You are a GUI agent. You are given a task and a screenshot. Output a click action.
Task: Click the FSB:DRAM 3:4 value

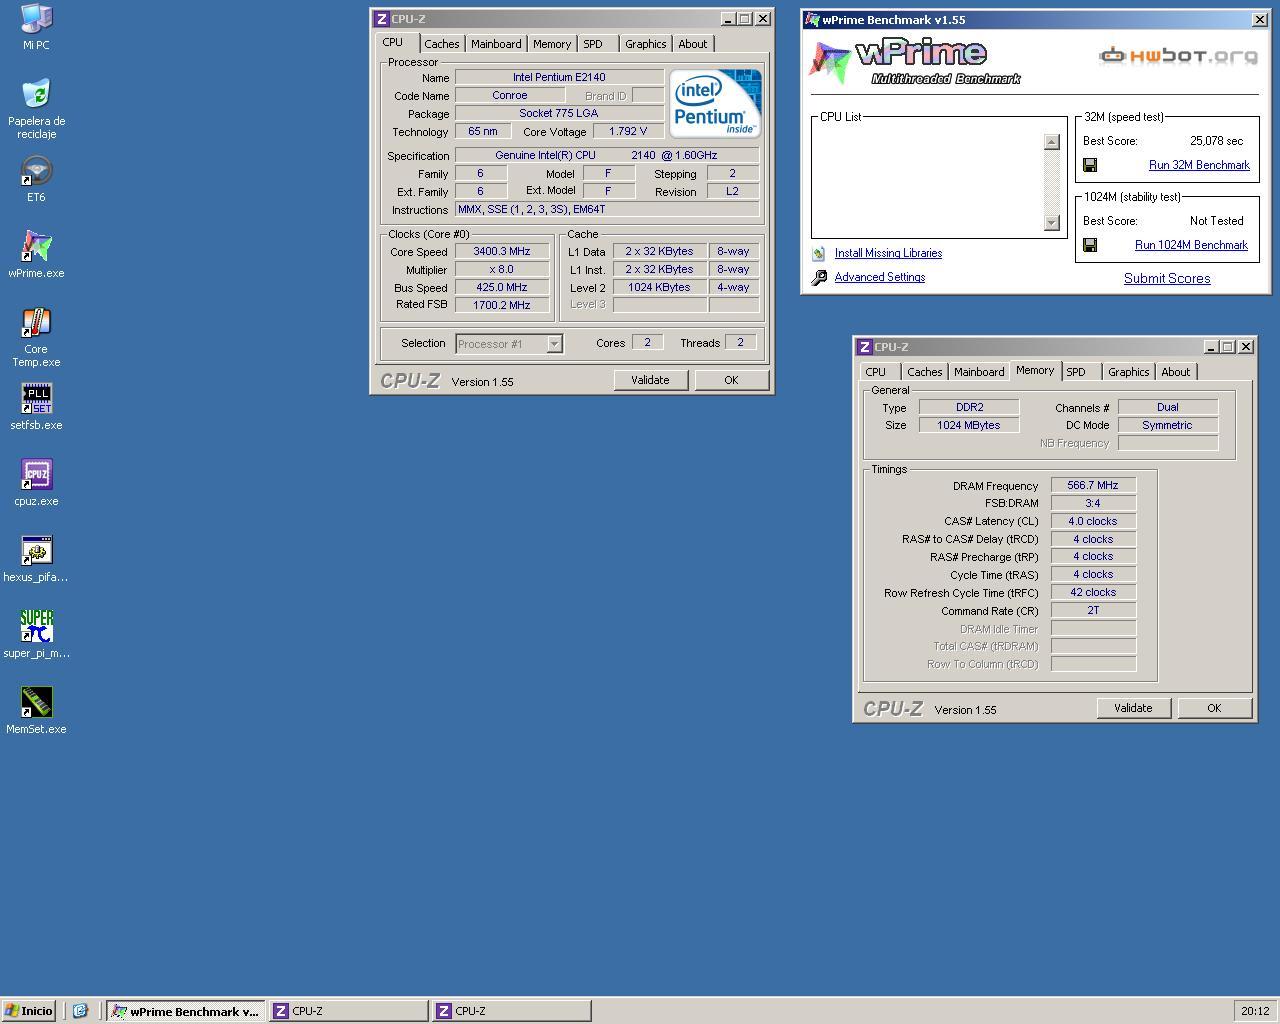pos(1093,504)
